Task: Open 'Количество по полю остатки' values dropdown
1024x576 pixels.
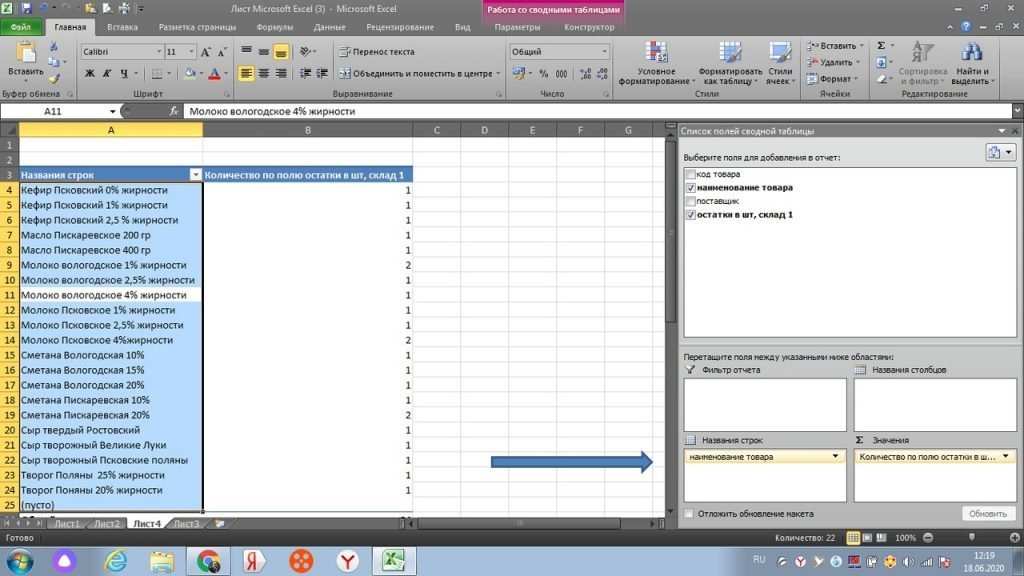Action: (1005, 456)
